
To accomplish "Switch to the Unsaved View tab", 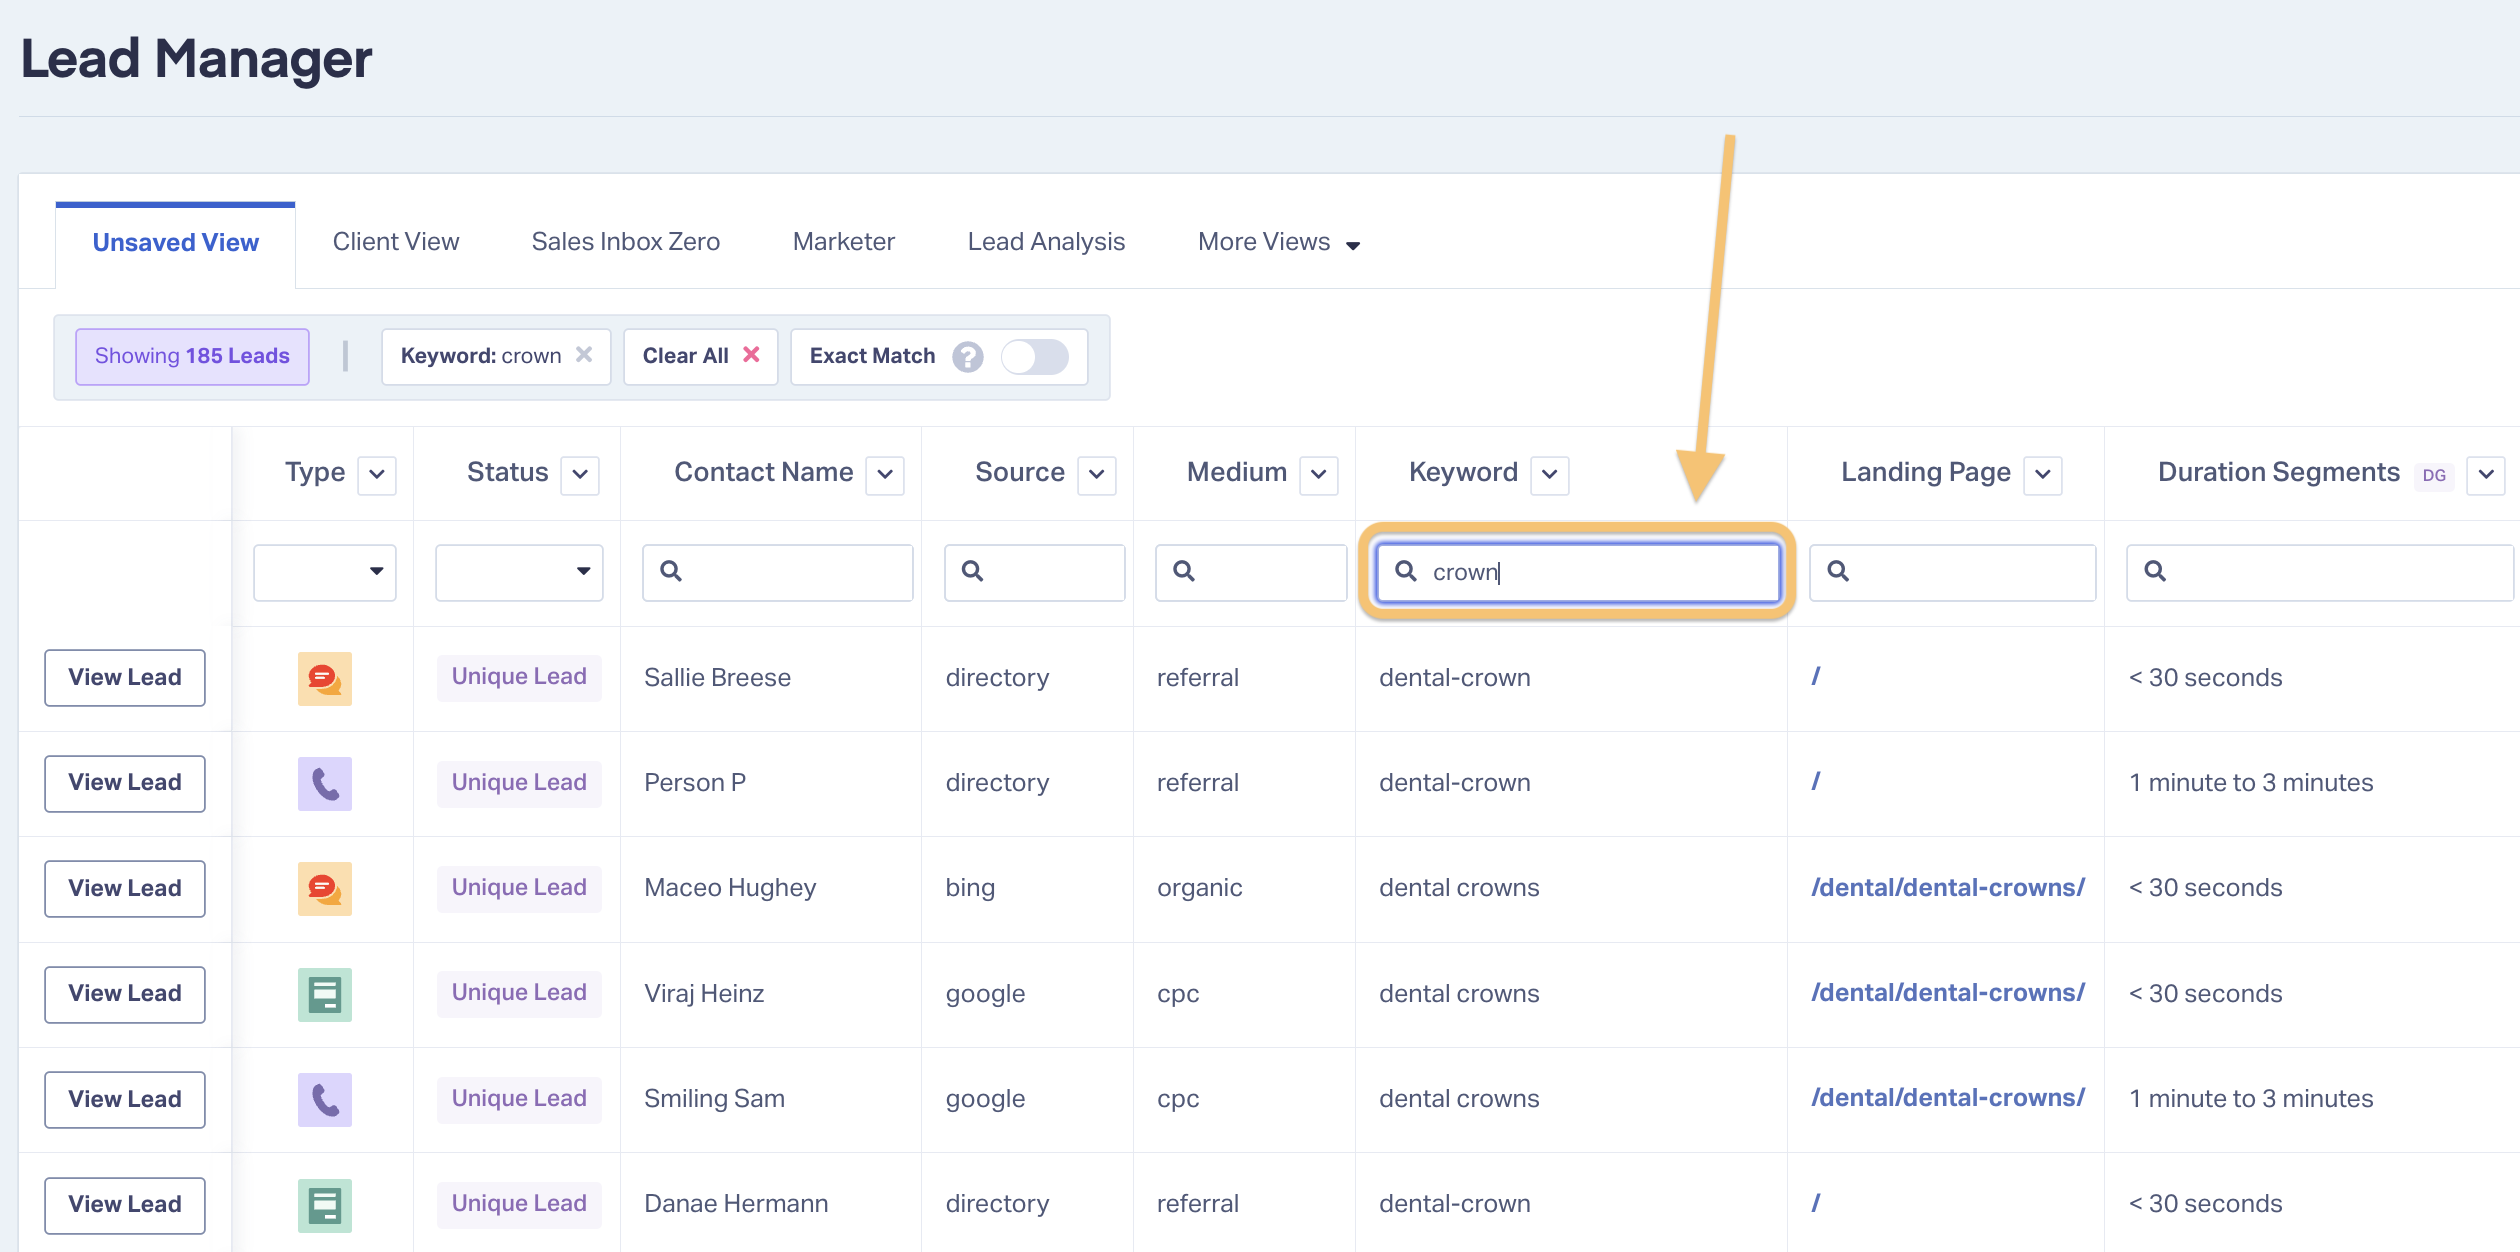I will (x=175, y=243).
